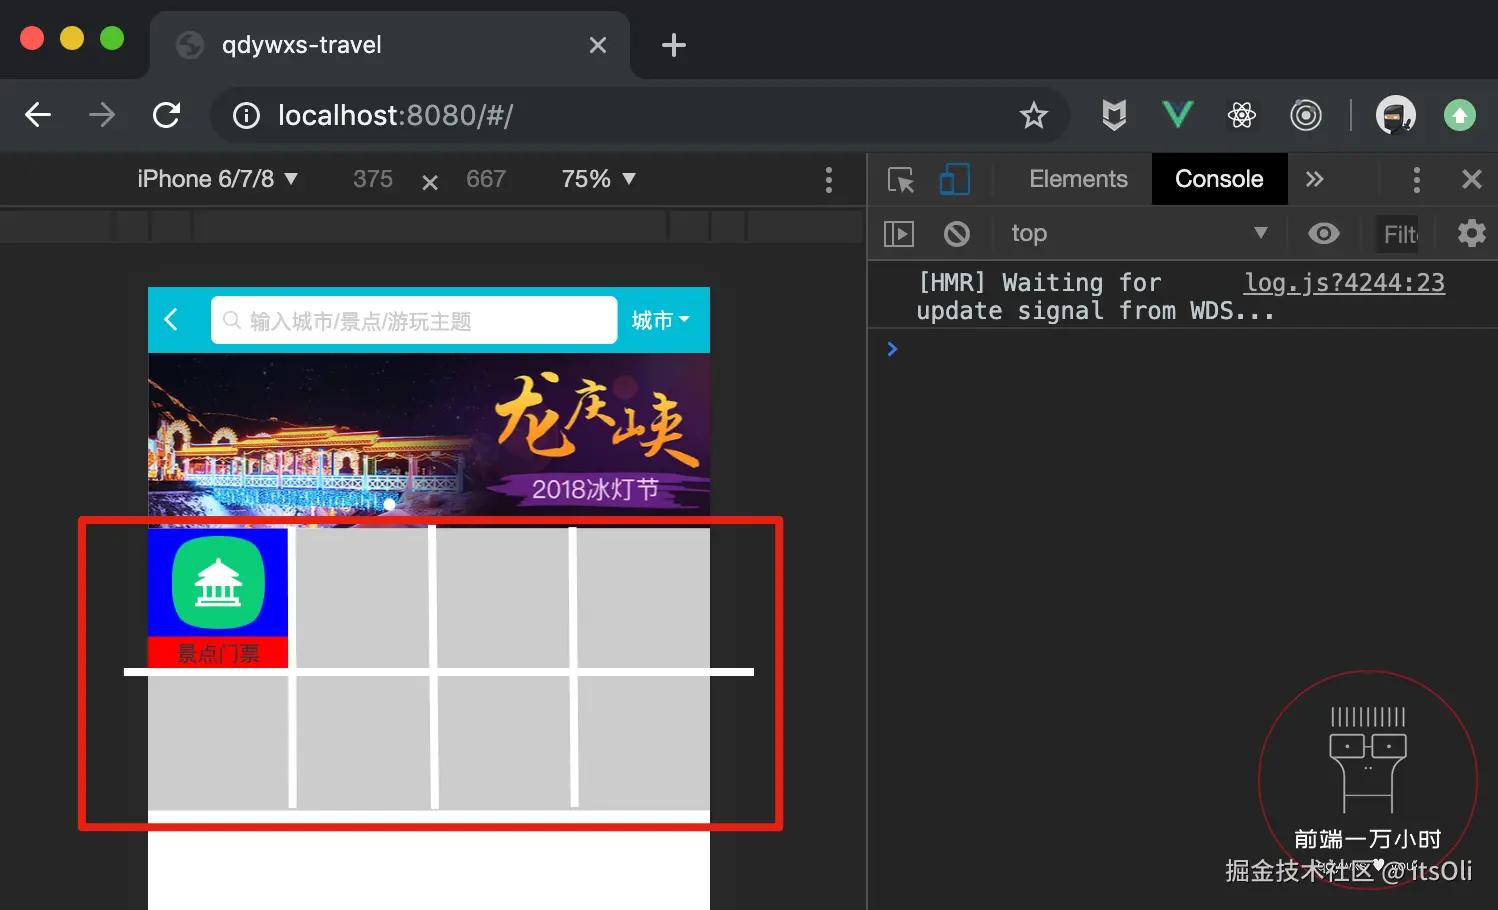Open the 城市 city dropdown
1498x910 pixels.
coord(660,320)
